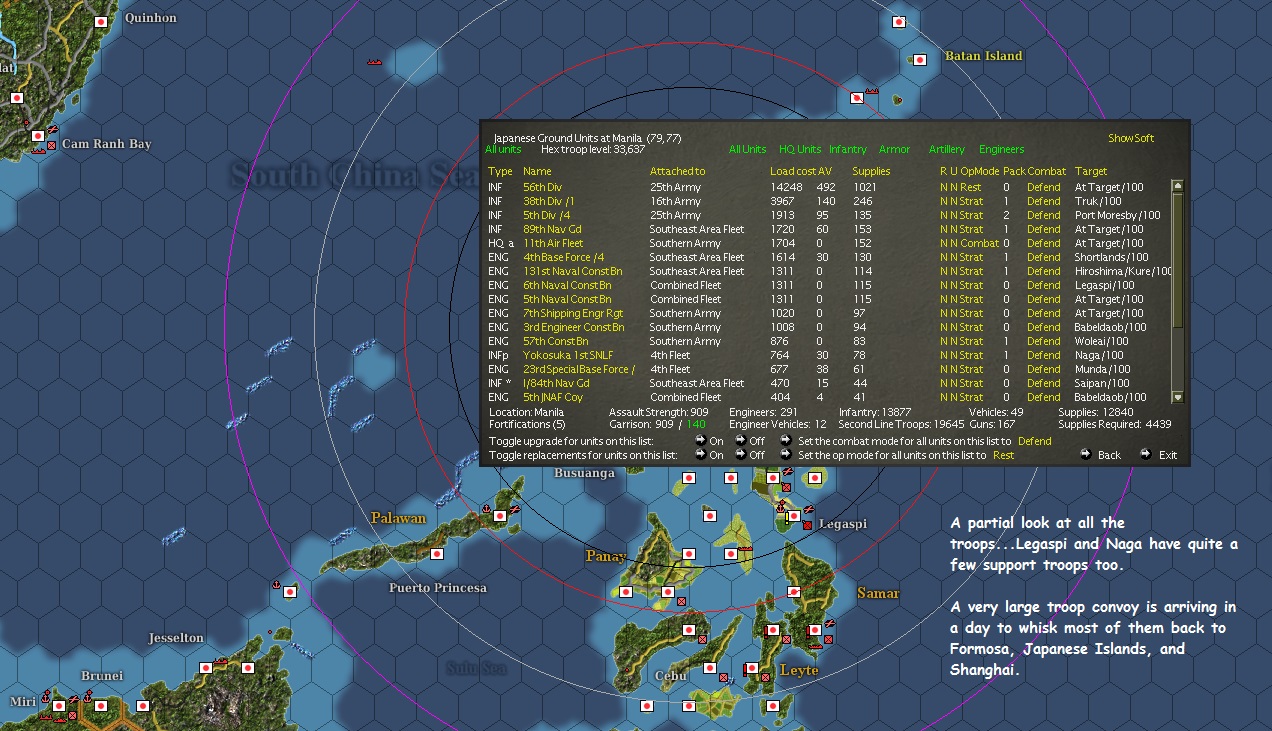Sort the list by Target column
The height and width of the screenshot is (731, 1272).
pyautogui.click(x=1091, y=171)
